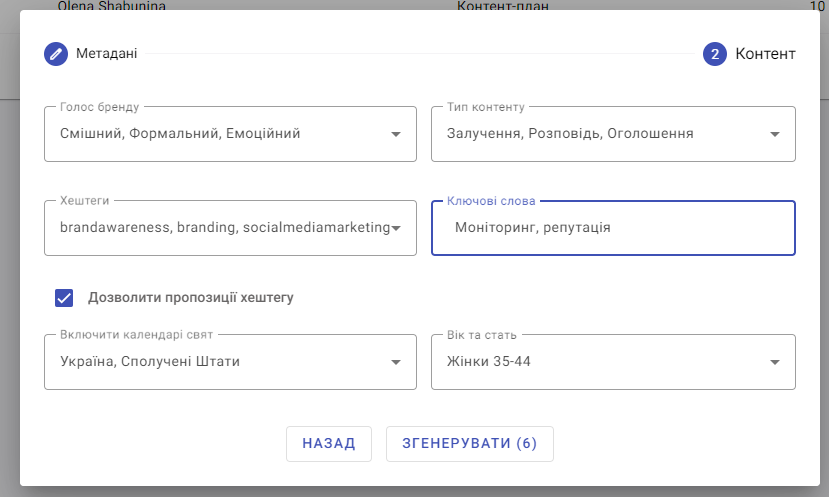Click the Дозволити пропозиції хештегу label text

coord(191,298)
